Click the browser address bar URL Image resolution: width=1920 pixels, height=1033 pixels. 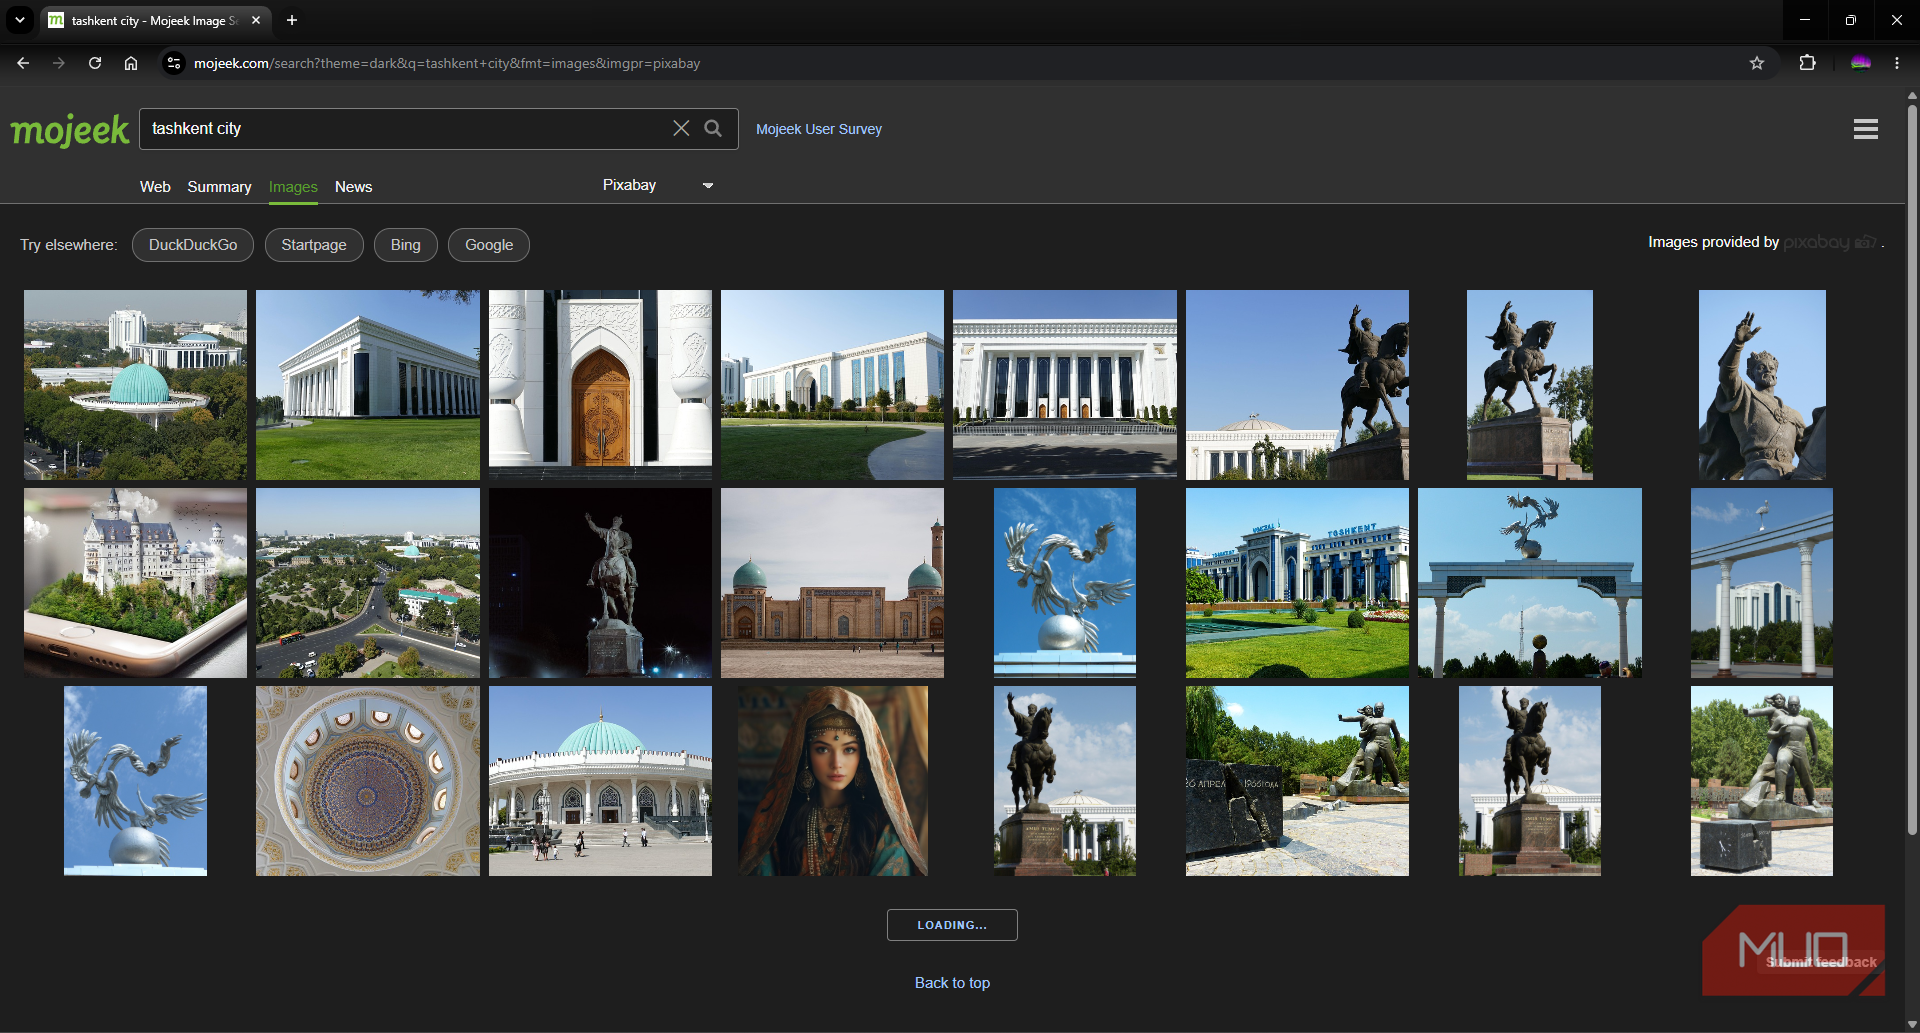[447, 63]
